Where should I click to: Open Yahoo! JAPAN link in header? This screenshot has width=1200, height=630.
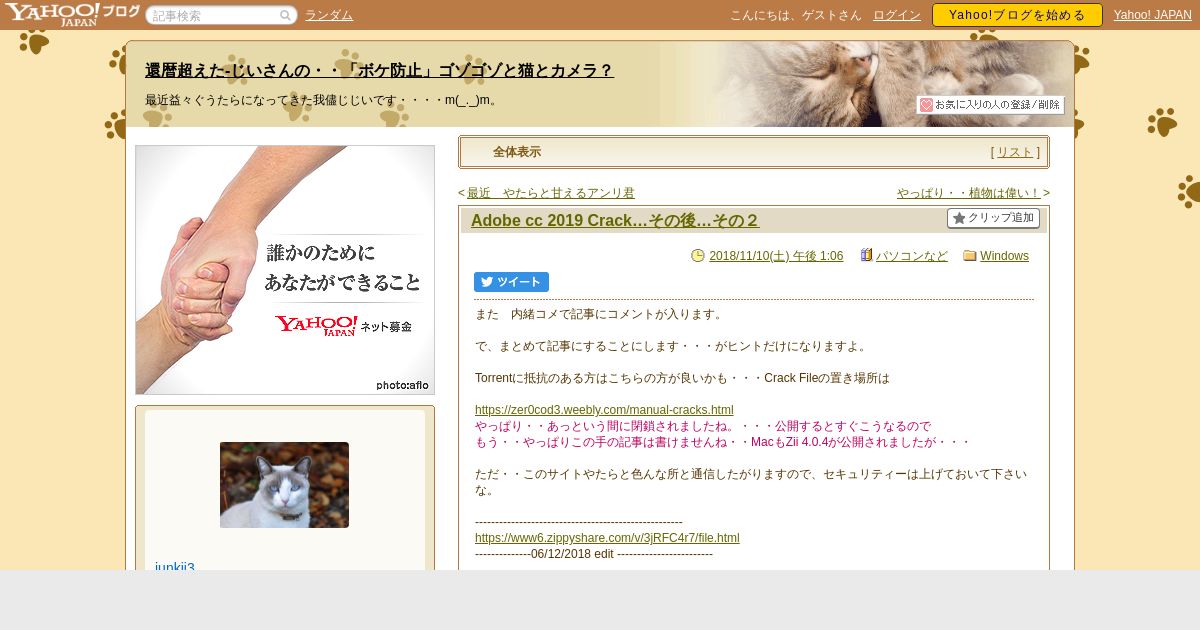[1153, 15]
